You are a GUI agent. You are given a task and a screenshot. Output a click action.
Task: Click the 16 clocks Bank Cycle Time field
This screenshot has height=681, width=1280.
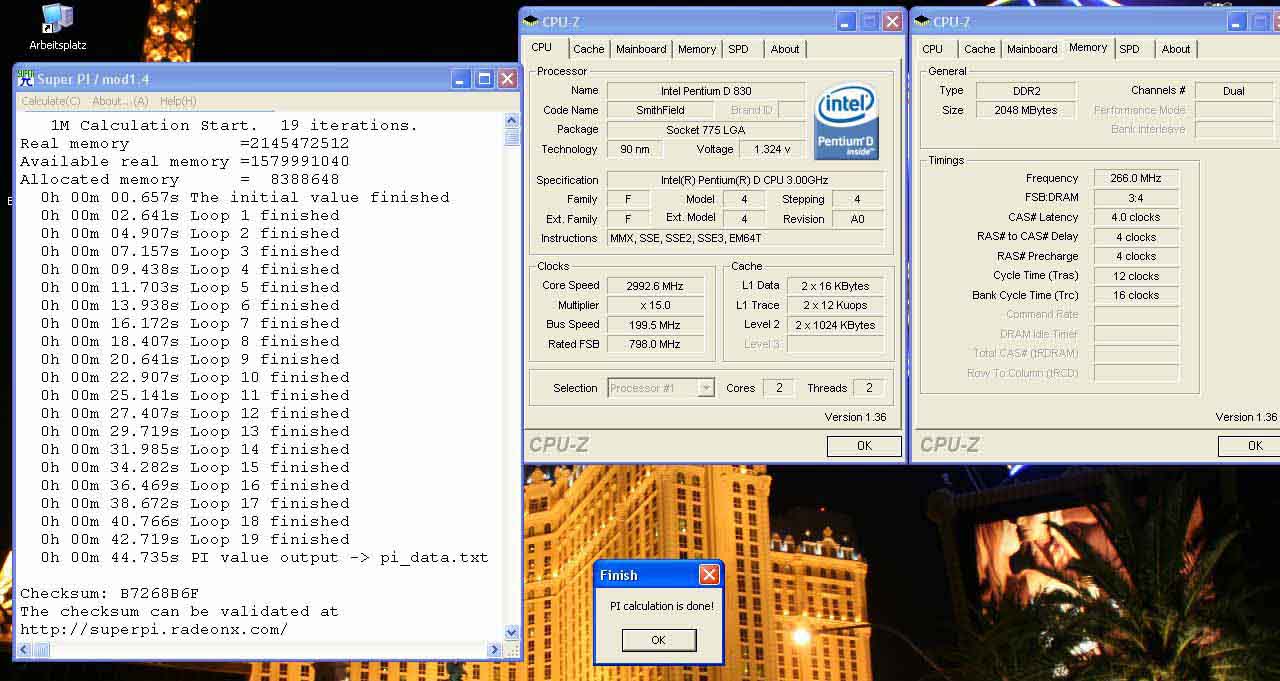(x=1136, y=295)
